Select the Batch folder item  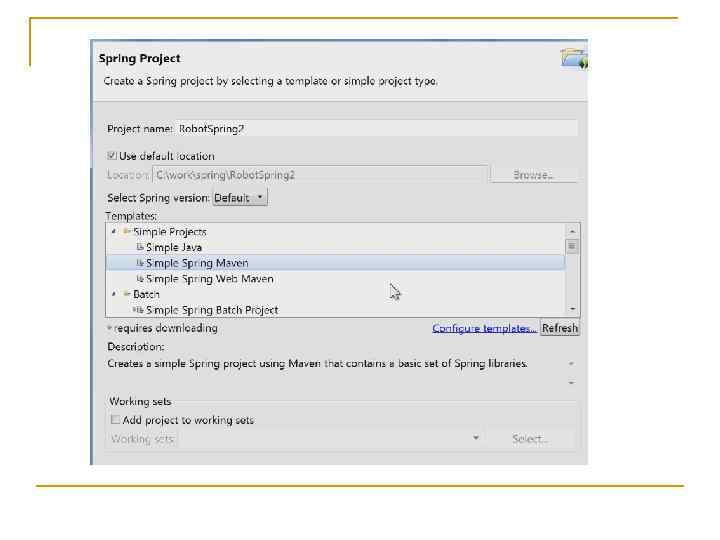point(146,294)
